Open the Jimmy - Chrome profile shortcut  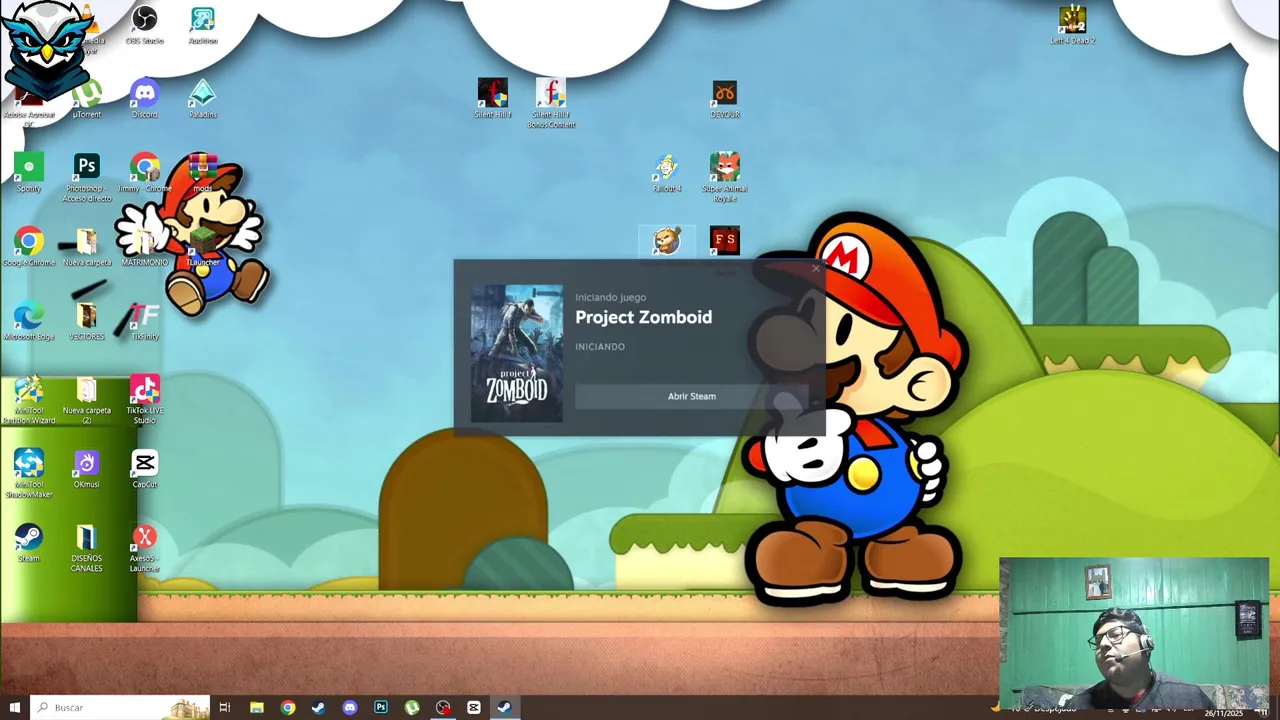[145, 174]
